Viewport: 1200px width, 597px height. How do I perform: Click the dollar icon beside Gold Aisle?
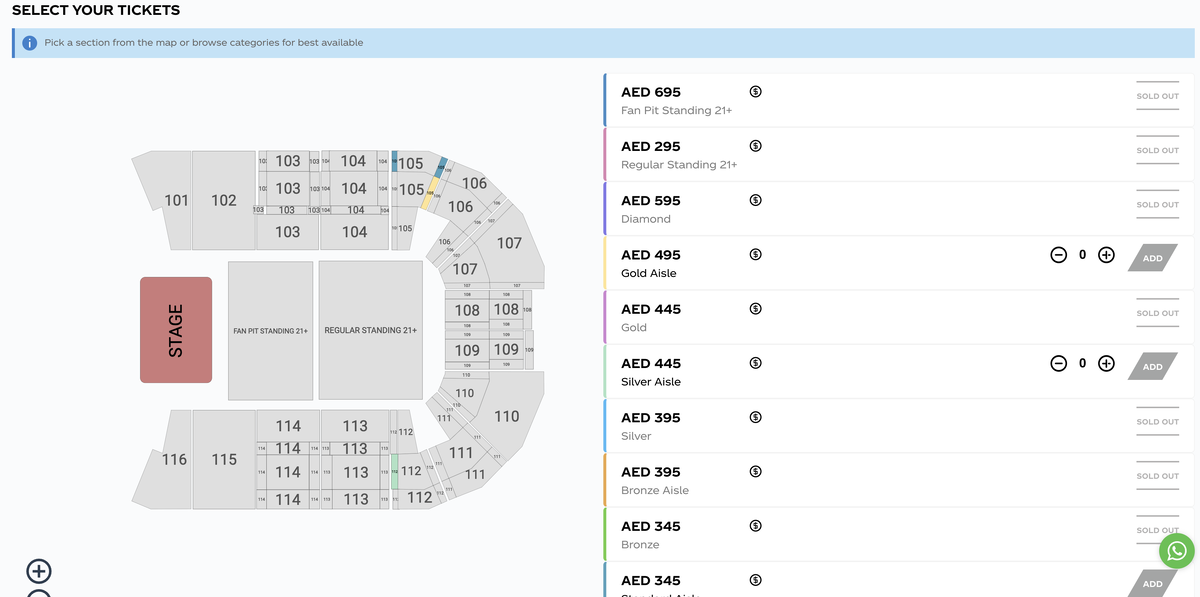[755, 254]
